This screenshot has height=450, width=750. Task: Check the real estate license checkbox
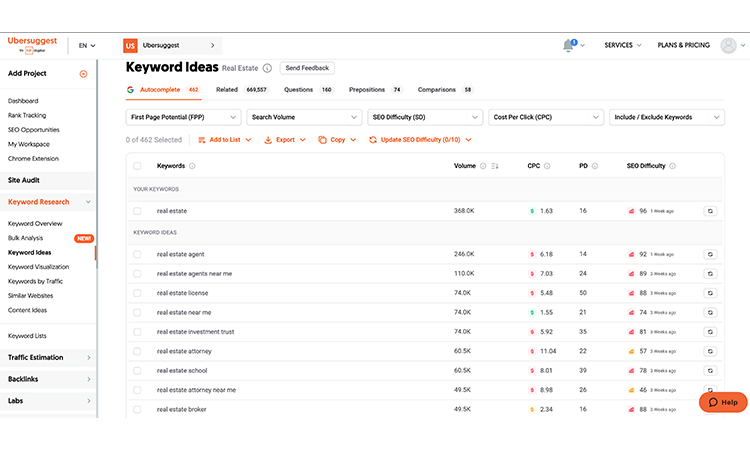[x=137, y=293]
